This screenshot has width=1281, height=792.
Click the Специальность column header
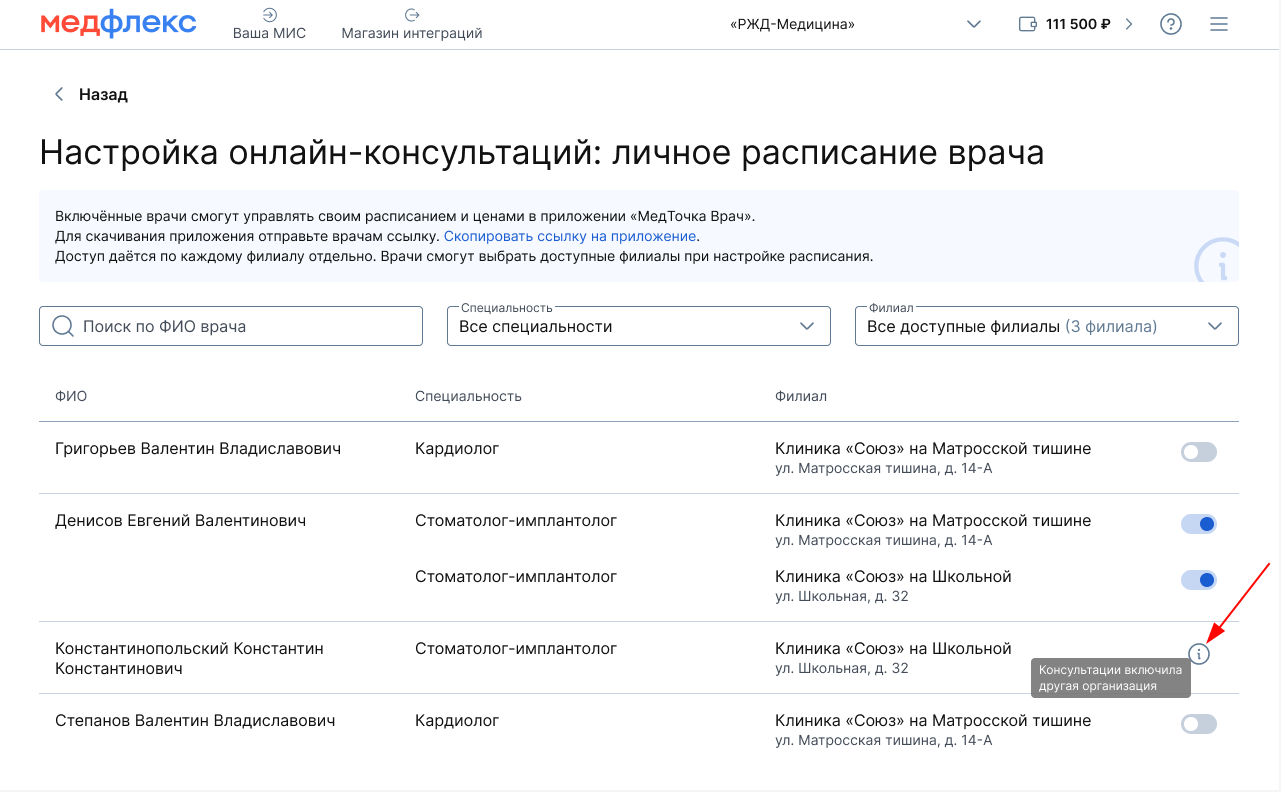pos(468,396)
